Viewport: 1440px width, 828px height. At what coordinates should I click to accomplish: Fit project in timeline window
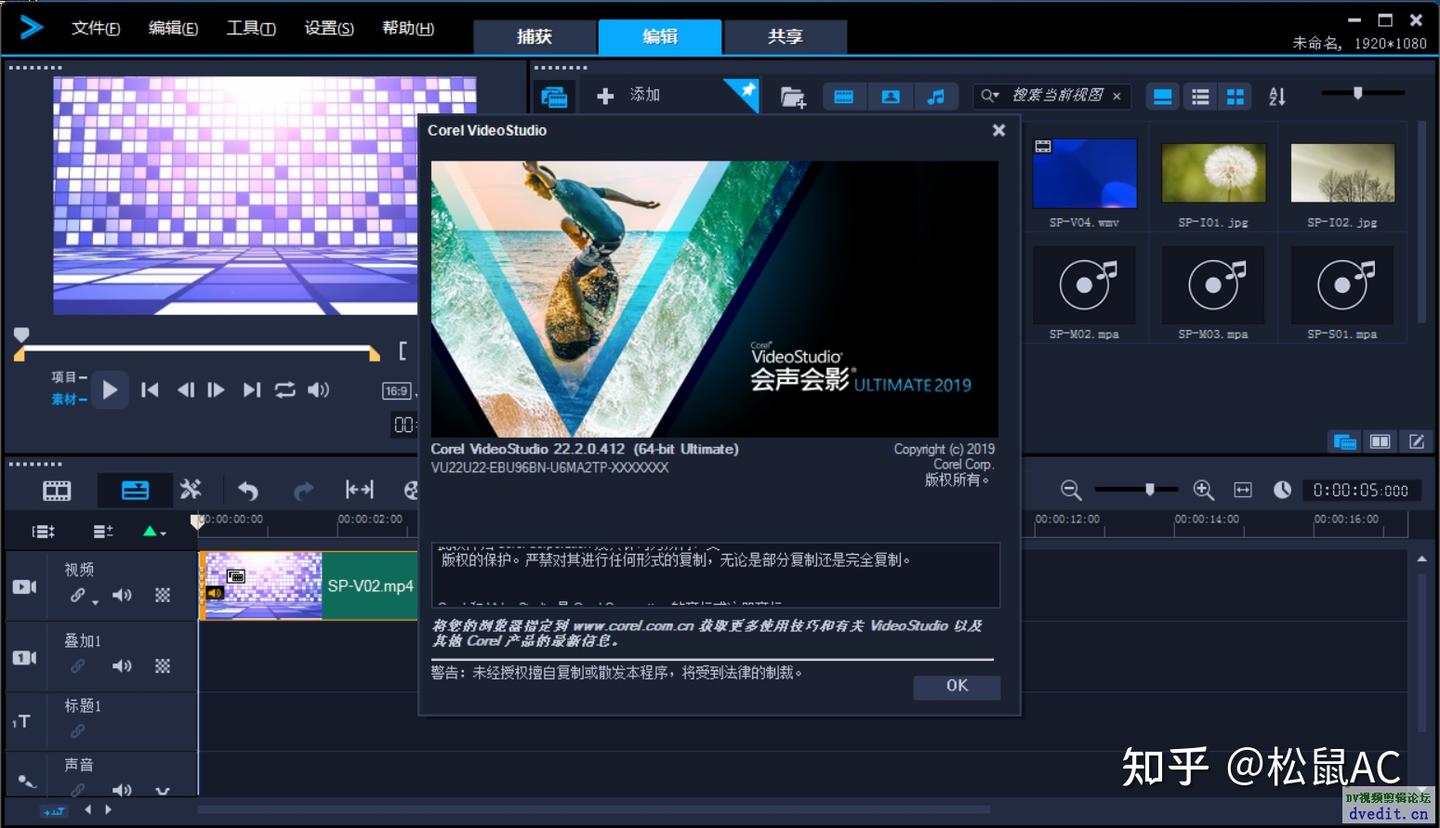[x=1243, y=490]
